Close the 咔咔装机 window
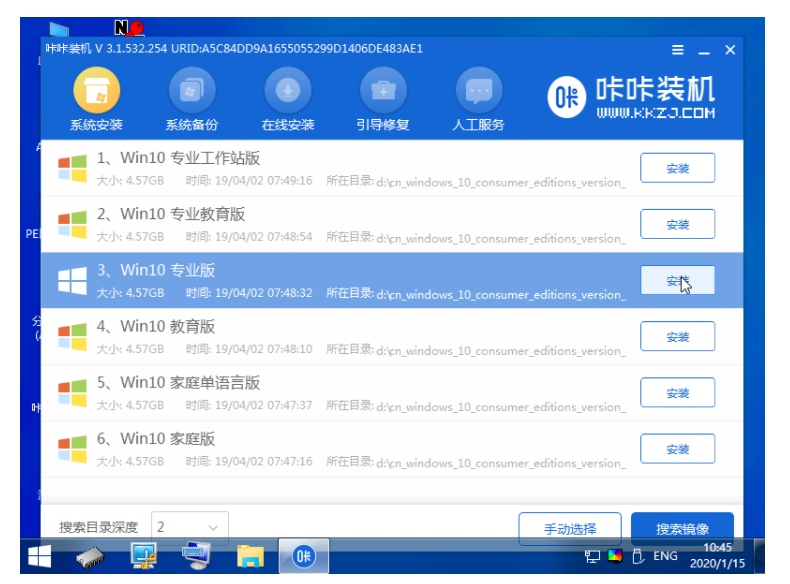 click(x=730, y=50)
